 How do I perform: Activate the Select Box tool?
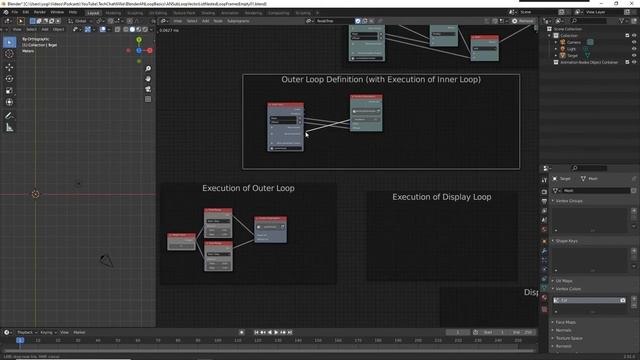tap(9, 42)
